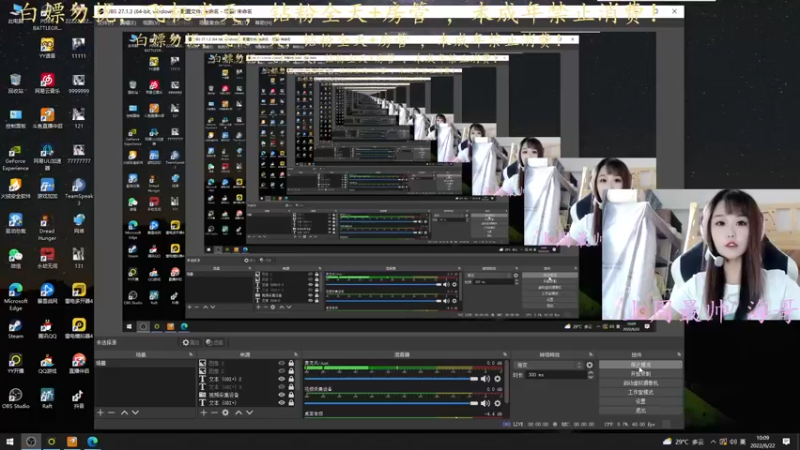The image size is (800, 450).
Task: Open source properties gear in Sources toolbar
Action: click(x=226, y=412)
